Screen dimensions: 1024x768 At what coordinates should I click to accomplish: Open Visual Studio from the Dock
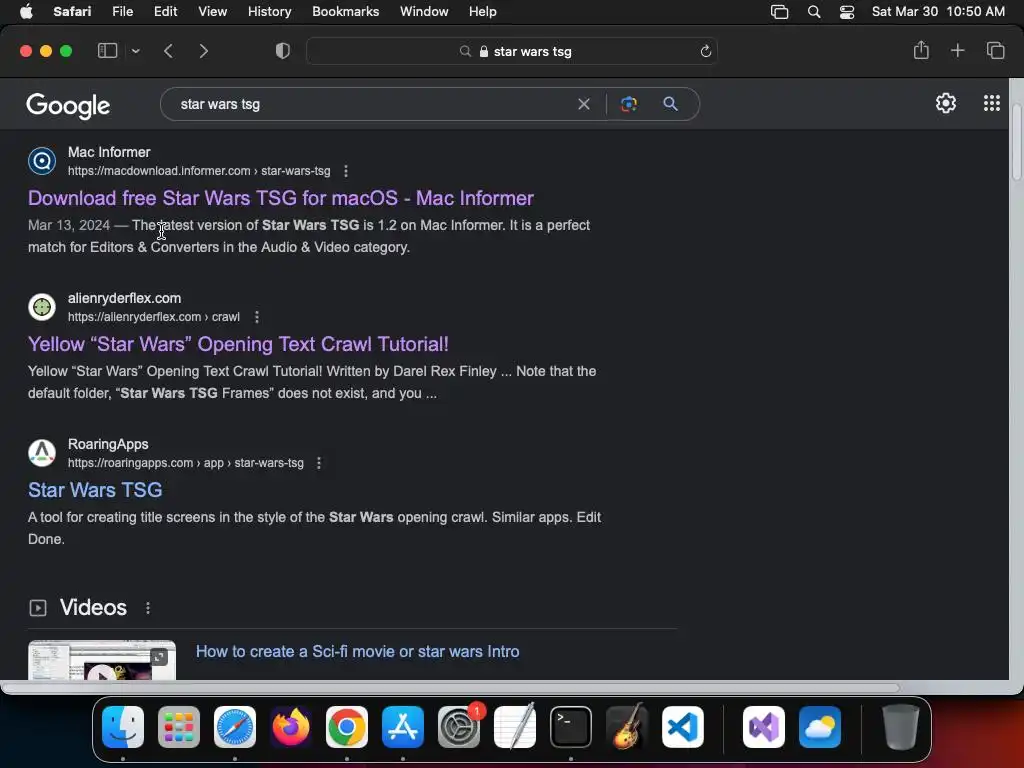pos(763,727)
